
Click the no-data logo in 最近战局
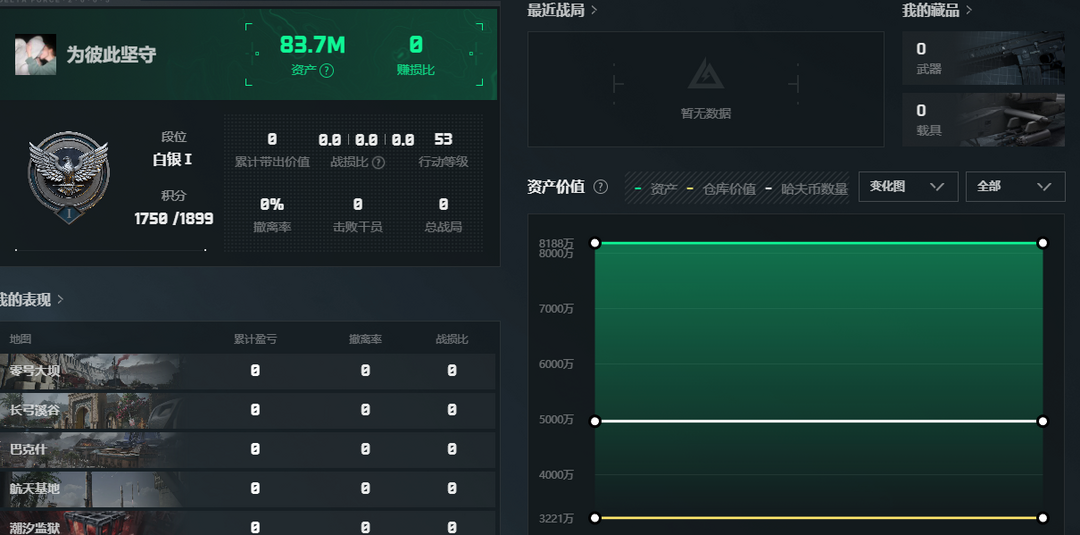(705, 75)
